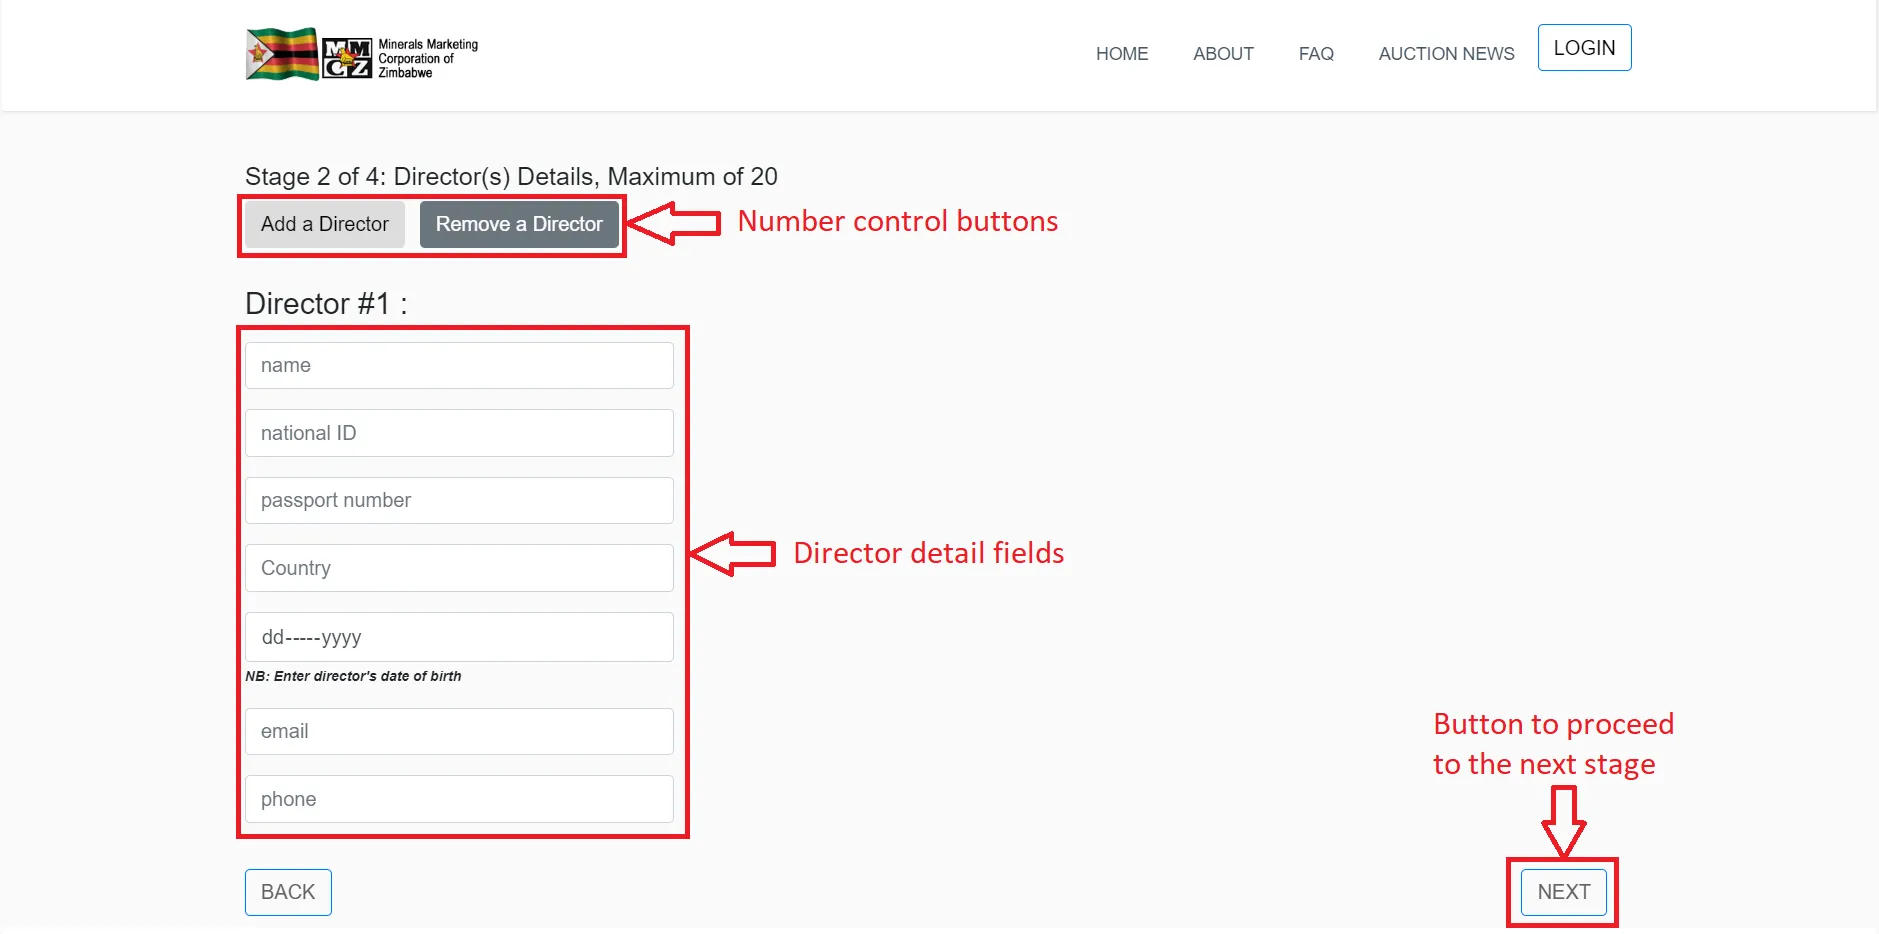The height and width of the screenshot is (934, 1879).
Task: Click Add a Director
Action: [x=324, y=224]
